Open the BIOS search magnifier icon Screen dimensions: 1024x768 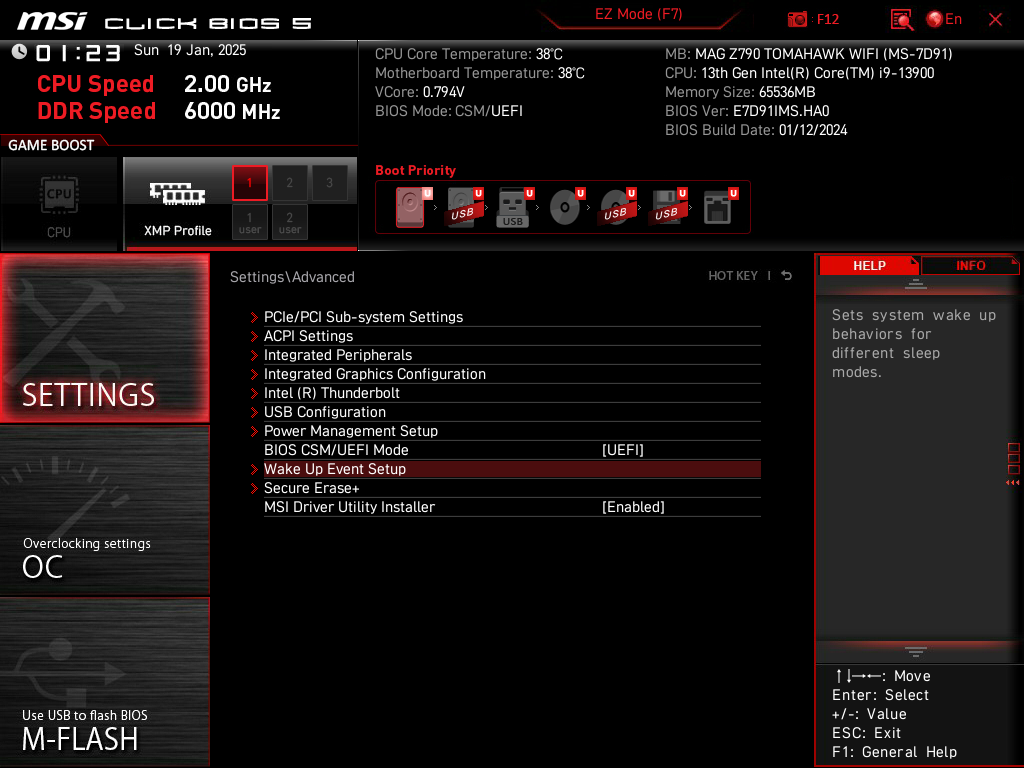point(901,20)
